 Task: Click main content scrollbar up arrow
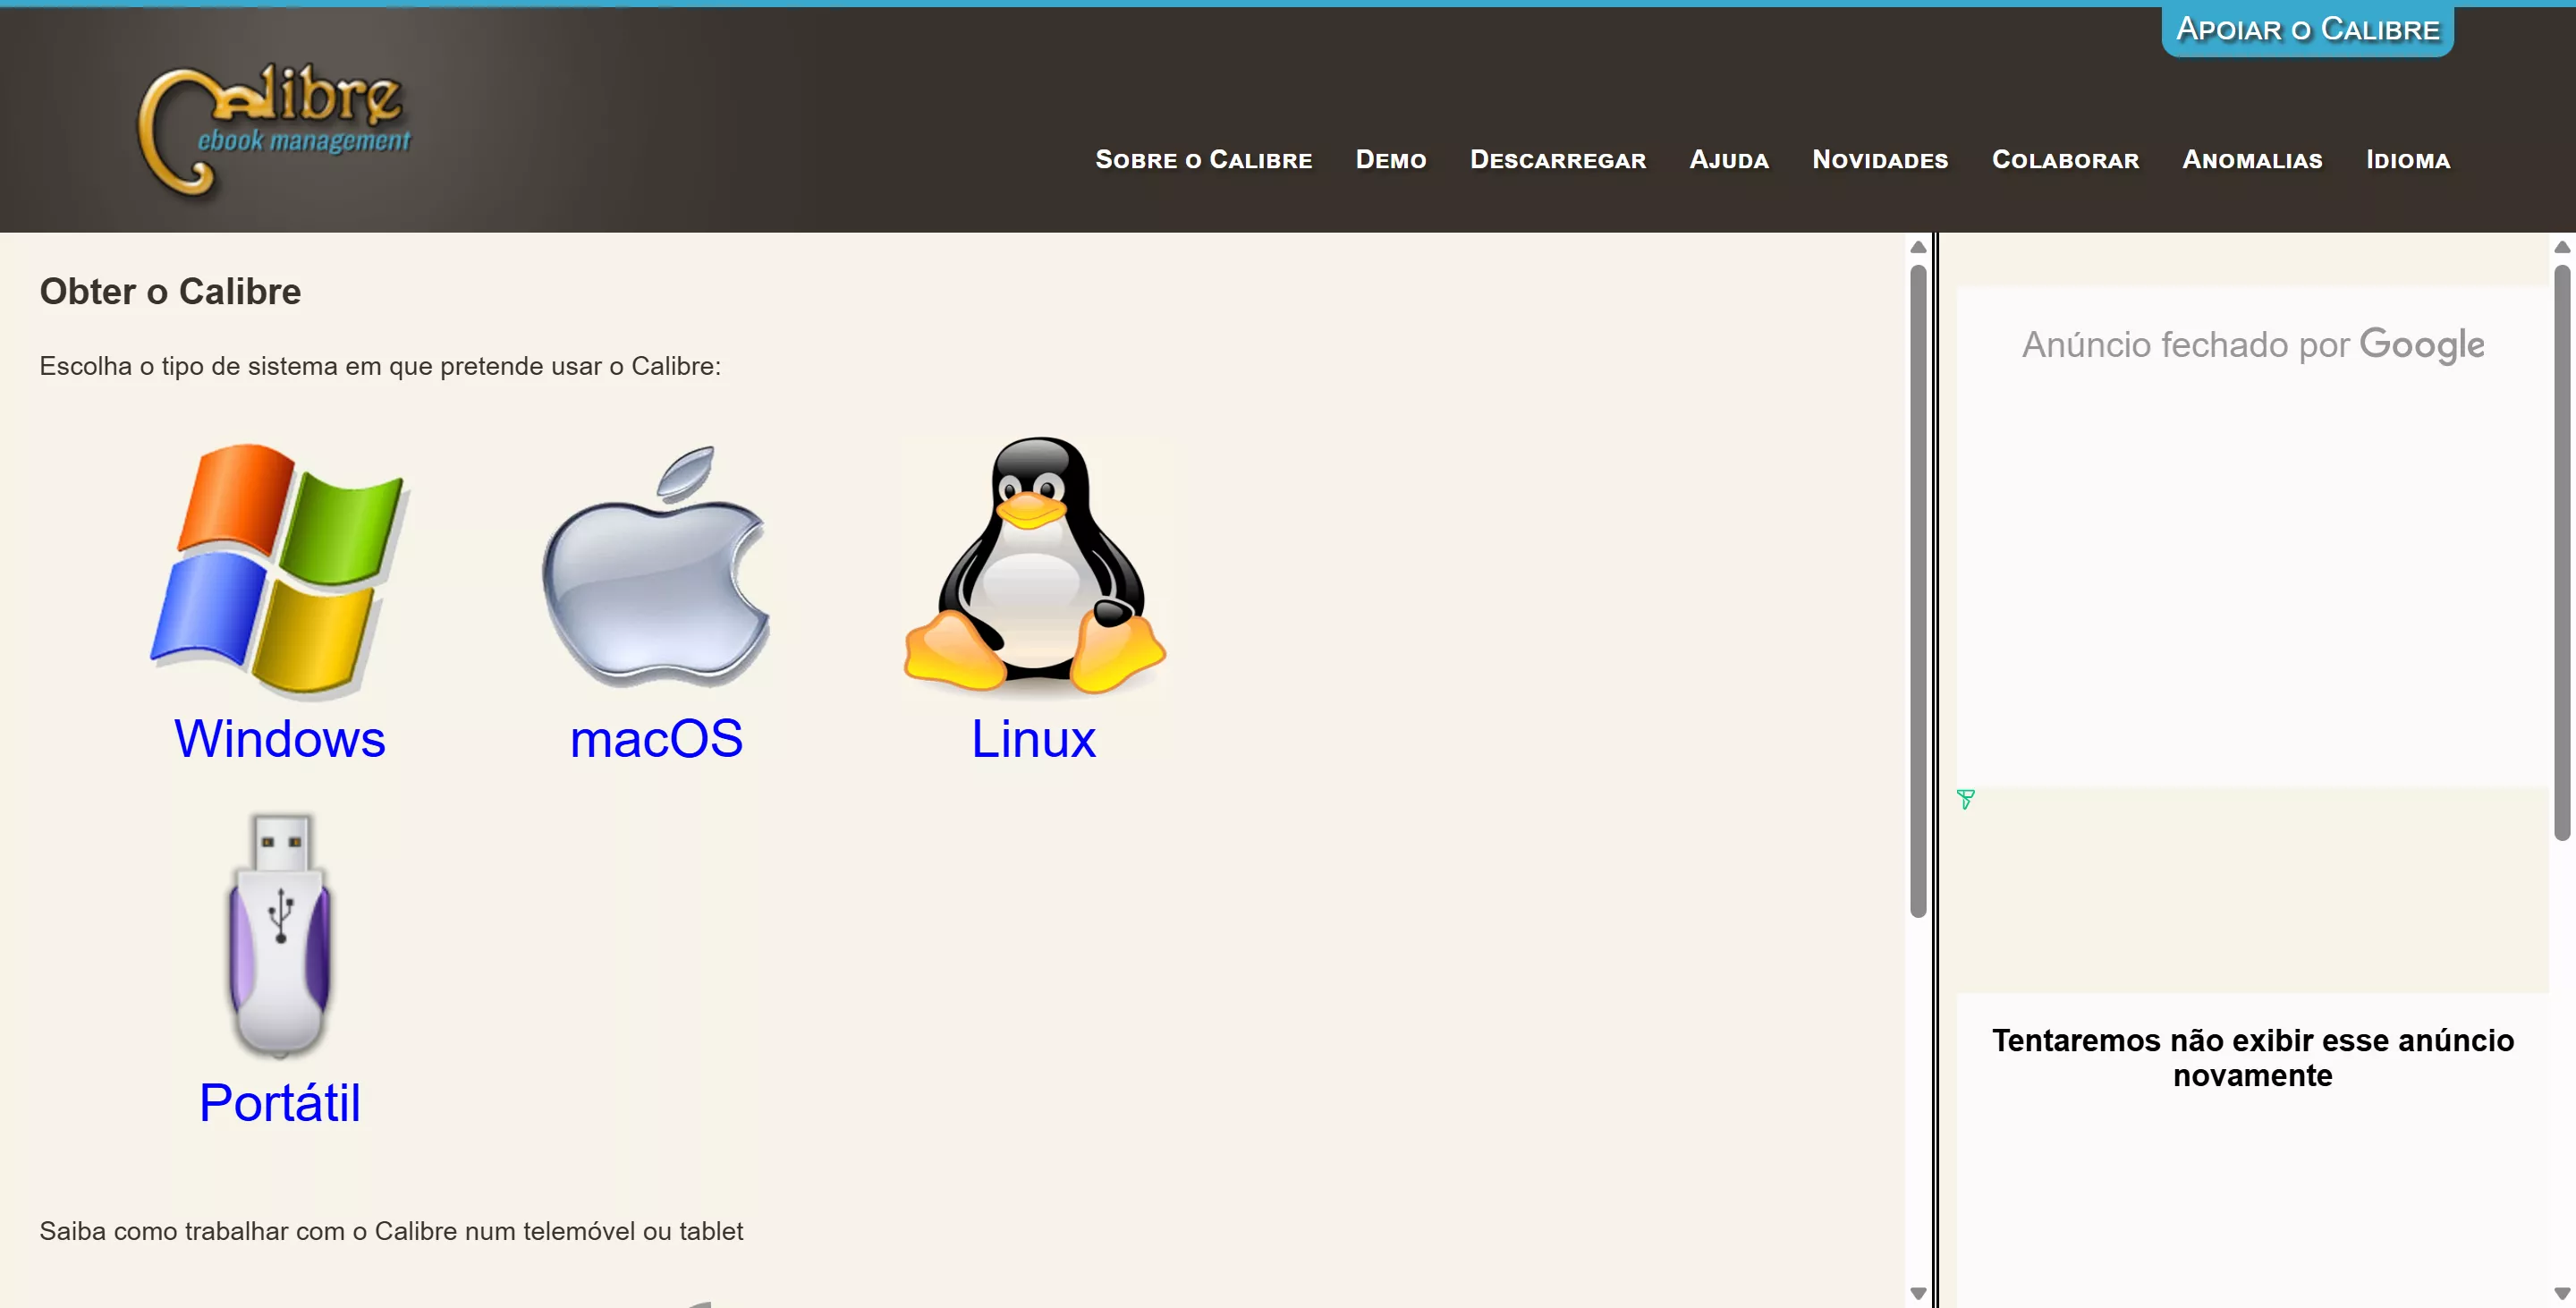(x=1917, y=247)
